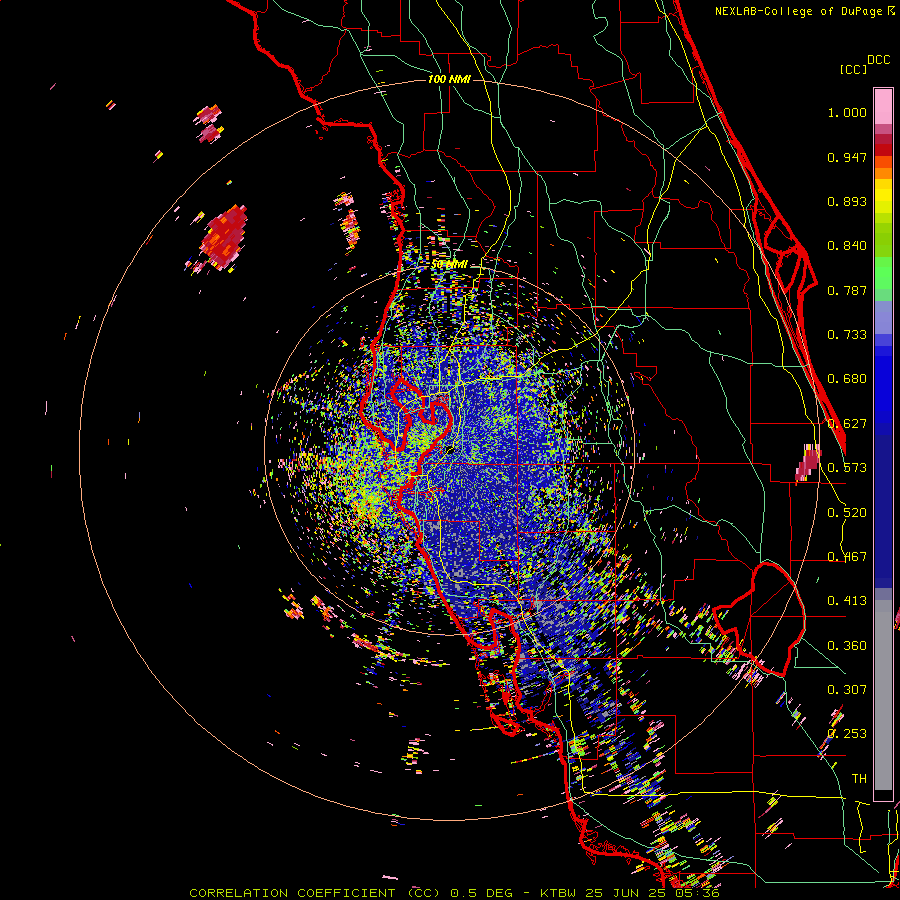This screenshot has height=900, width=900.
Task: Select the 0.840 scale value
Action: click(x=847, y=246)
